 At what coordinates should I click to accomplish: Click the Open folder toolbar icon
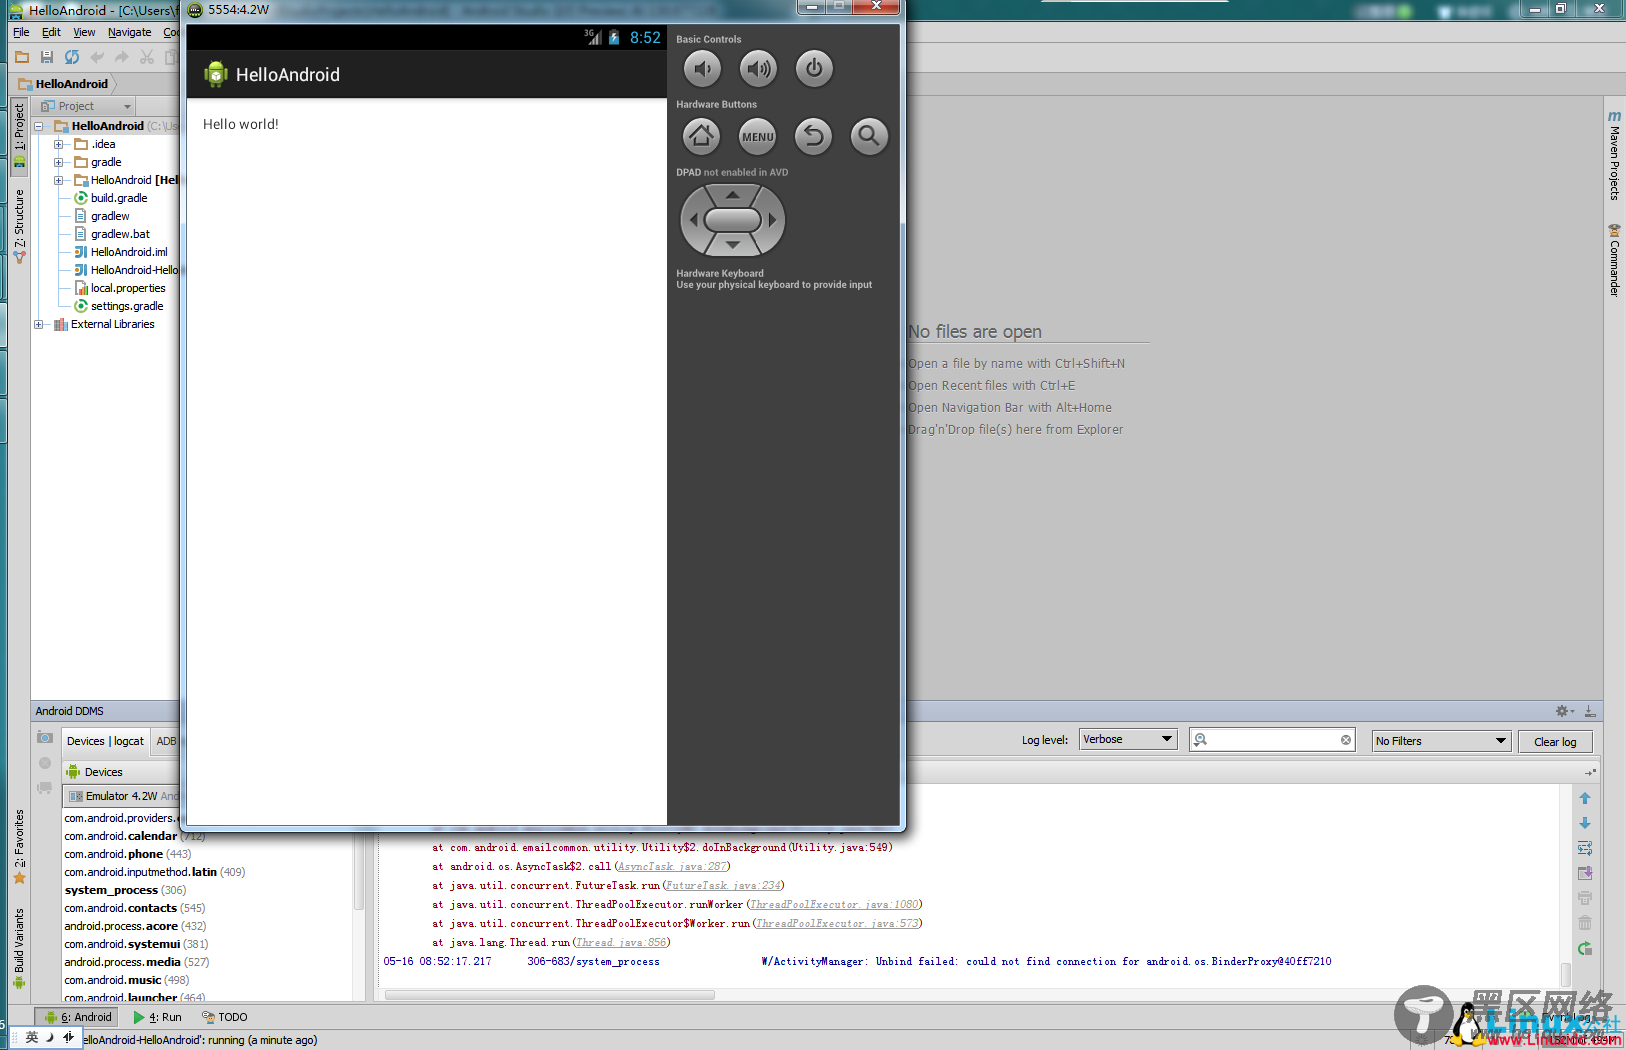pyautogui.click(x=22, y=57)
